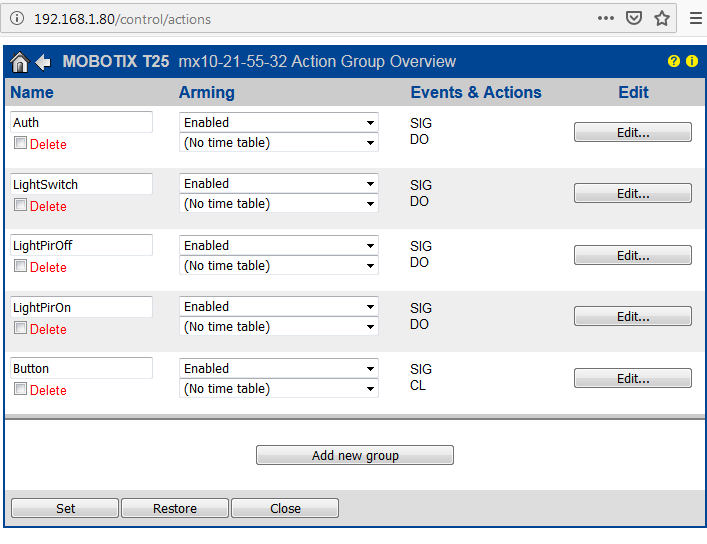The image size is (707, 544).
Task: Tick the Delete checkbox for LightPirOff
Action: click(x=20, y=267)
